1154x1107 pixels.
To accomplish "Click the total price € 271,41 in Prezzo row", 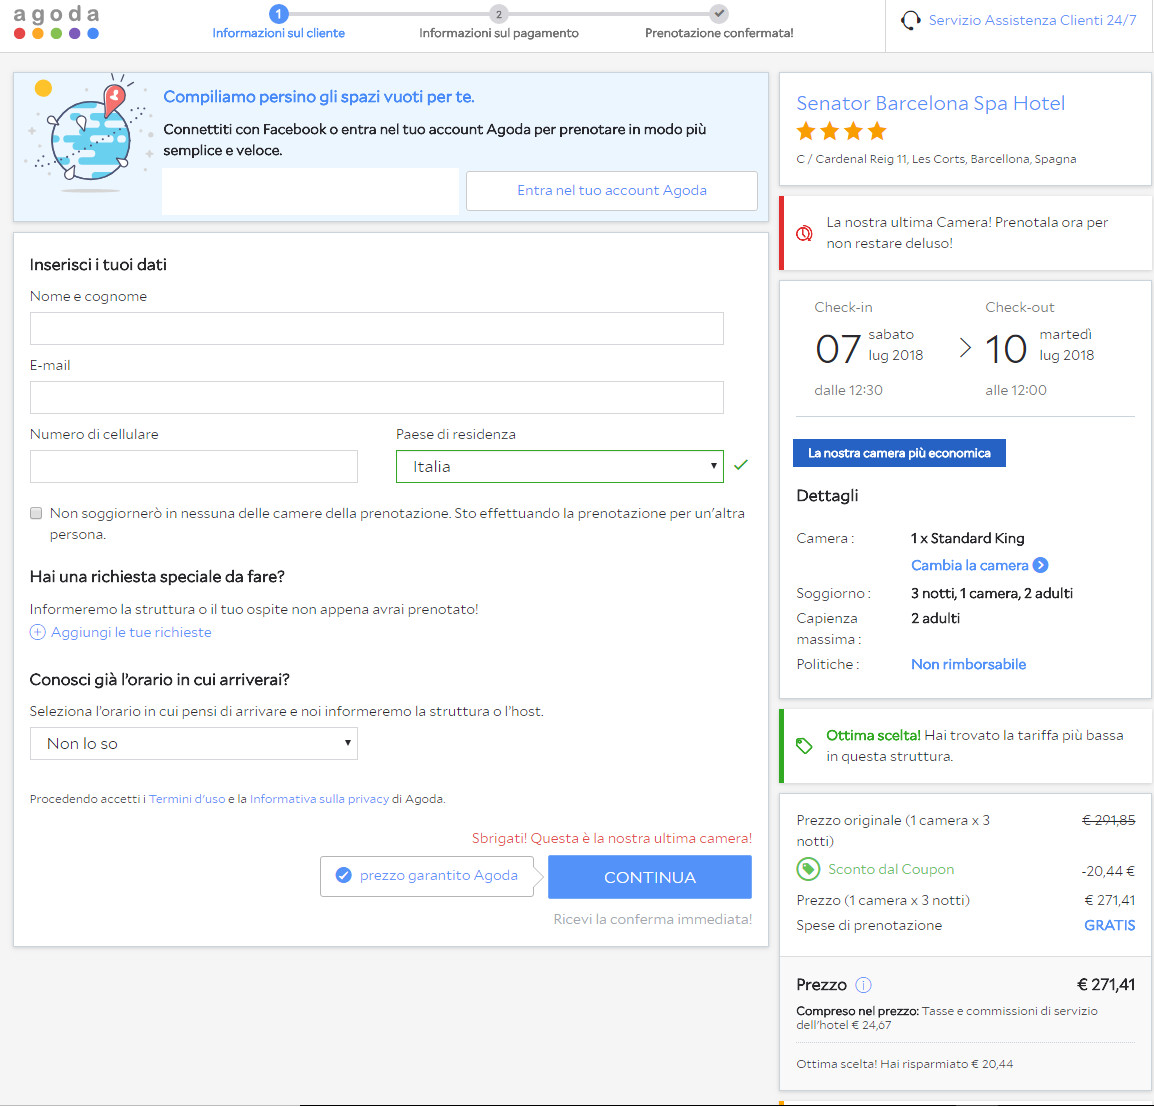I will pyautogui.click(x=1105, y=985).
